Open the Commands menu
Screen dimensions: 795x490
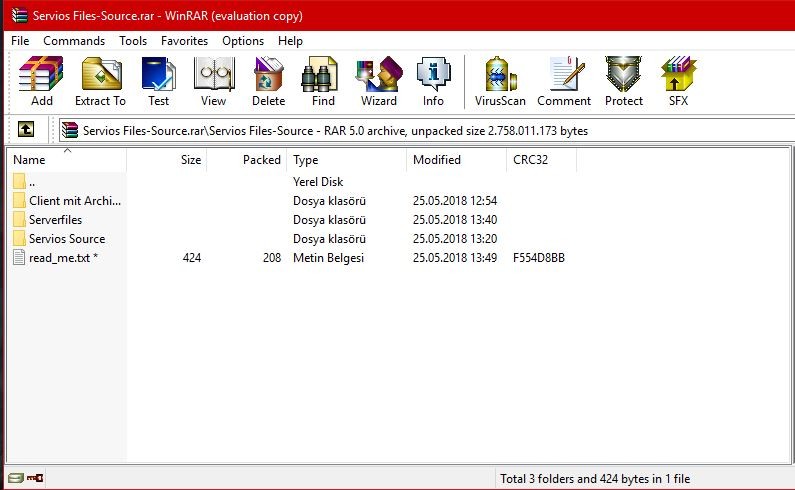click(x=74, y=41)
